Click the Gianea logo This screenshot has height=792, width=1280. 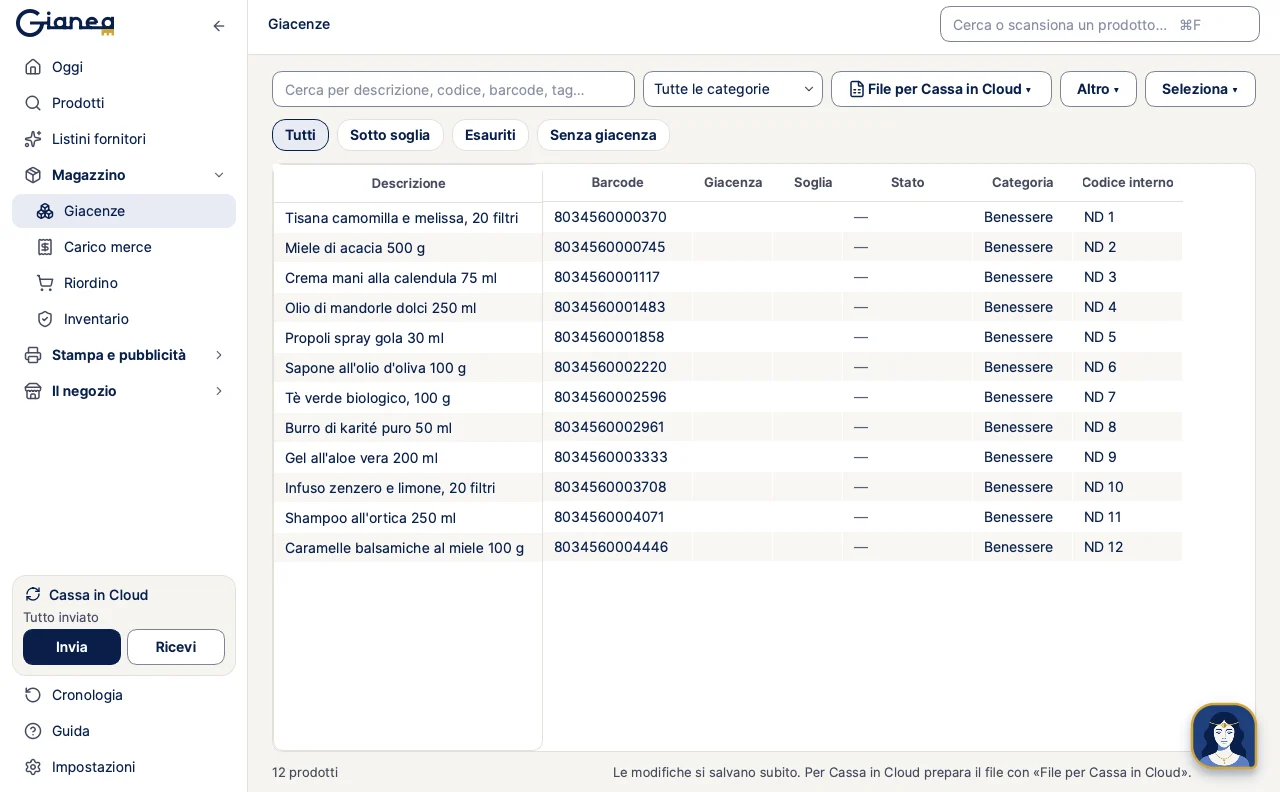click(65, 23)
